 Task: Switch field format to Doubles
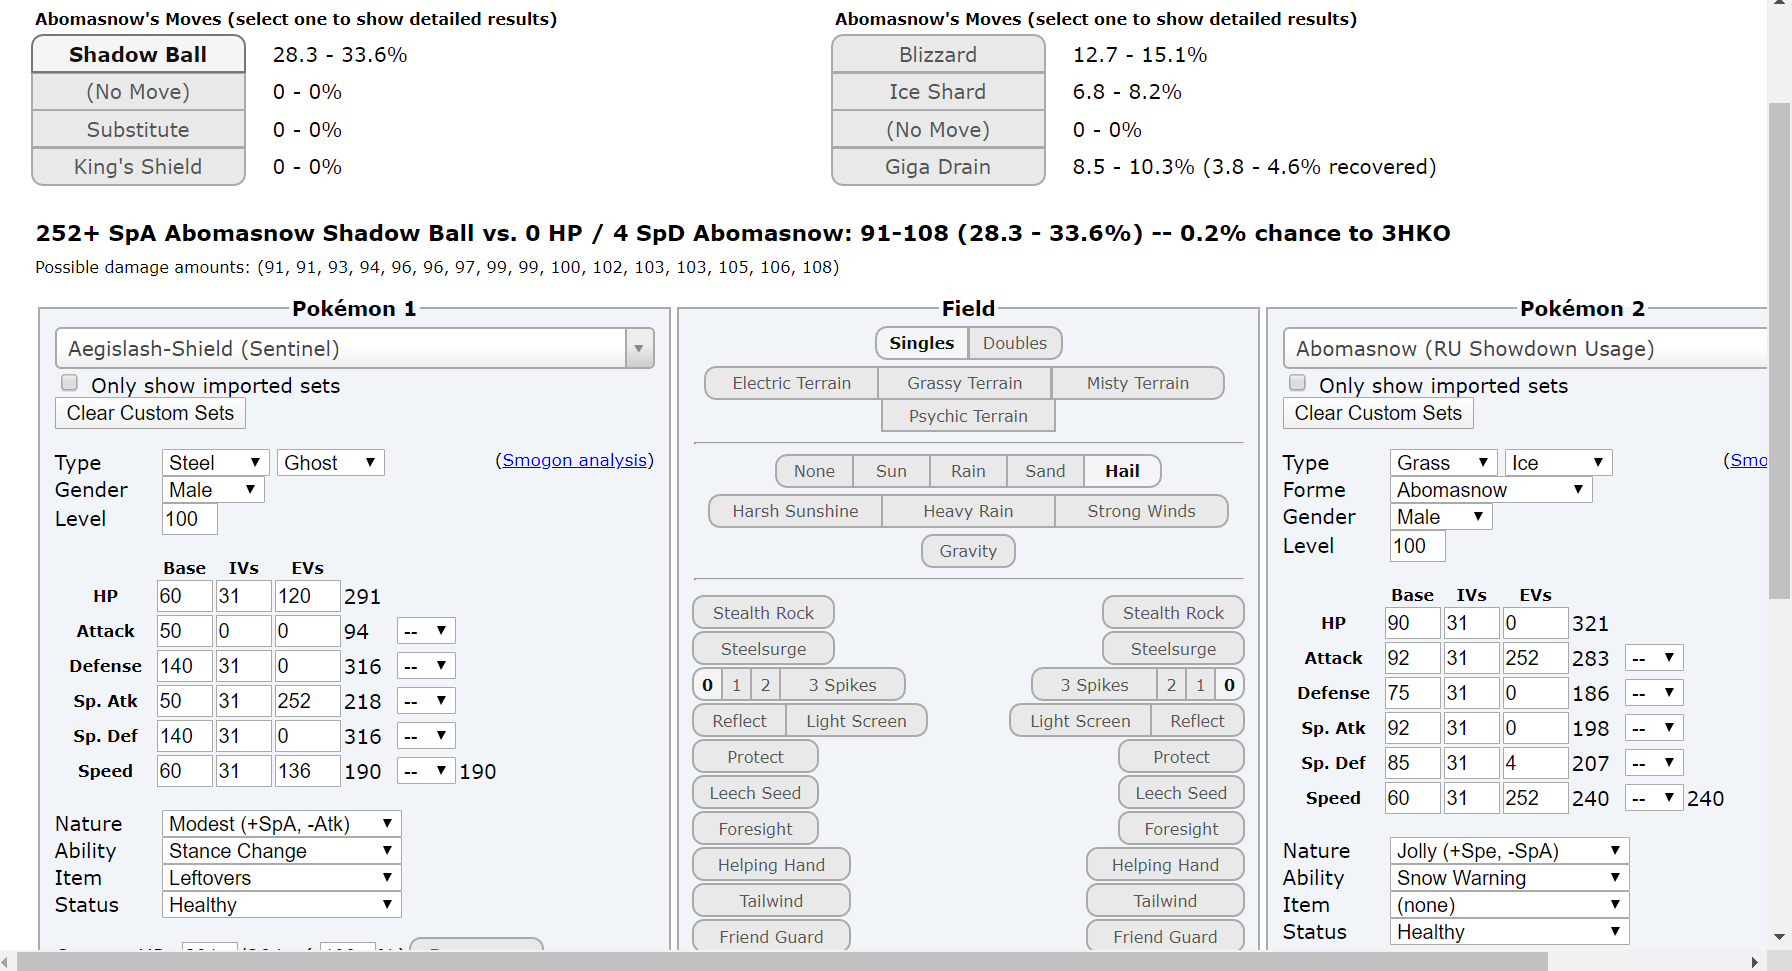pyautogui.click(x=1015, y=343)
